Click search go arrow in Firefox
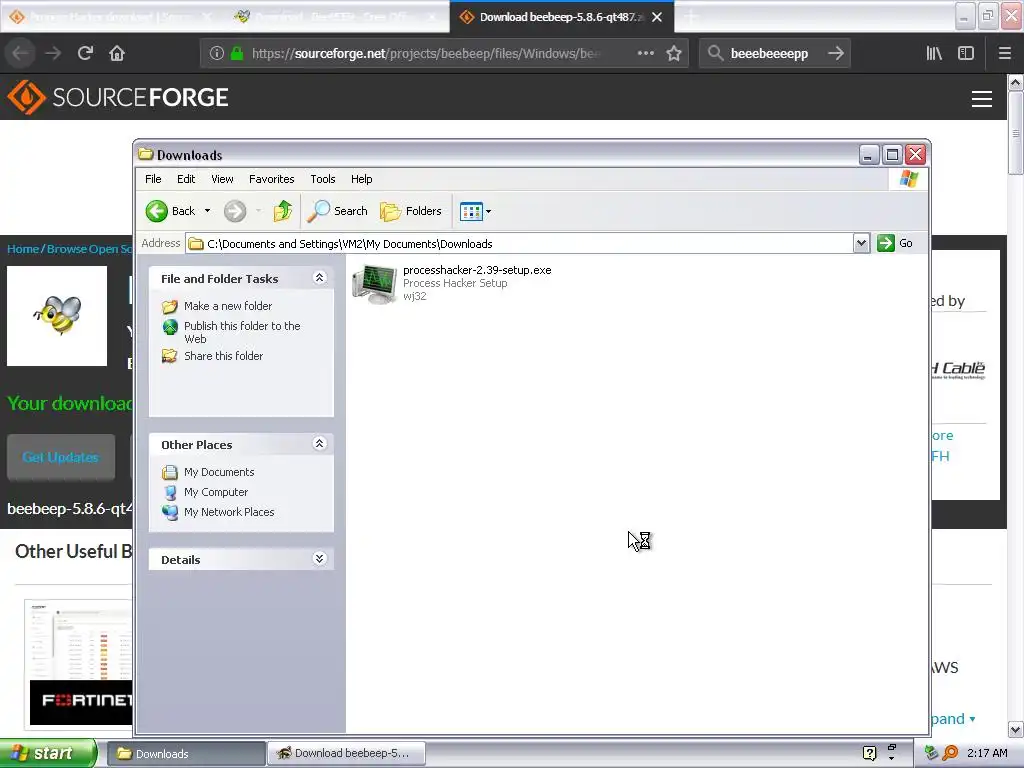 pyautogui.click(x=836, y=53)
